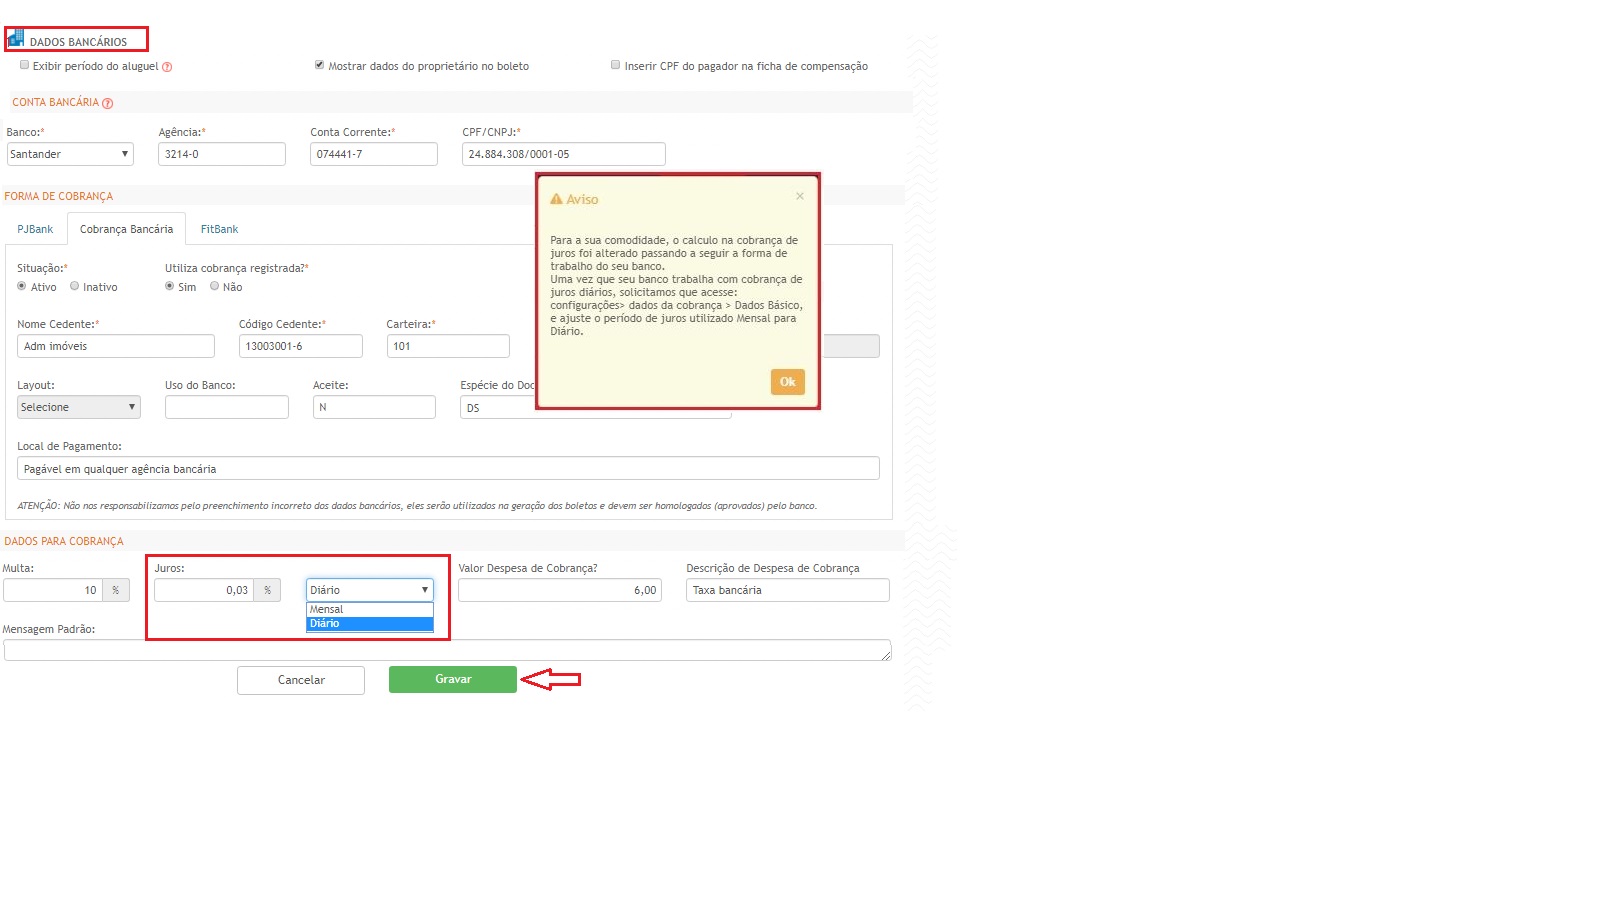
Task: Choose Não for cobrança registrada
Action: coord(215,286)
